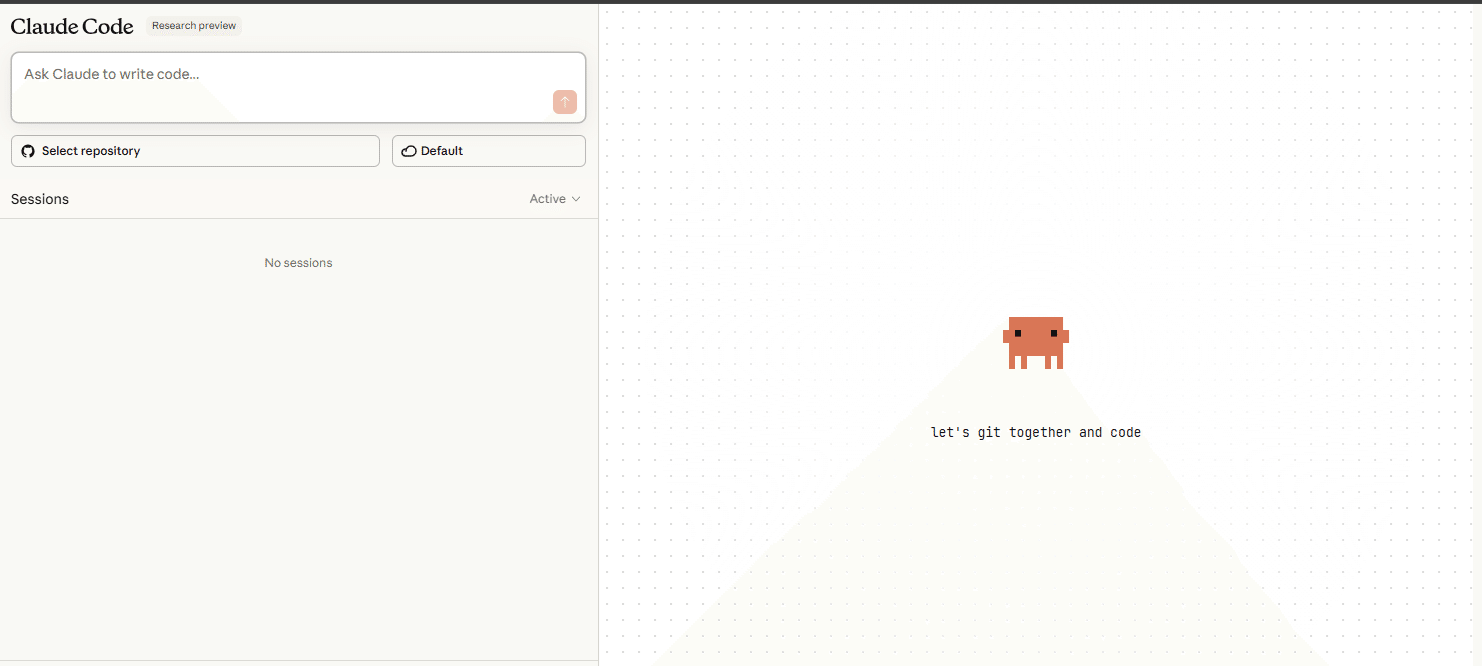The image size is (1482, 666).
Task: Click the send arrow button in prompt box
Action: [x=565, y=102]
